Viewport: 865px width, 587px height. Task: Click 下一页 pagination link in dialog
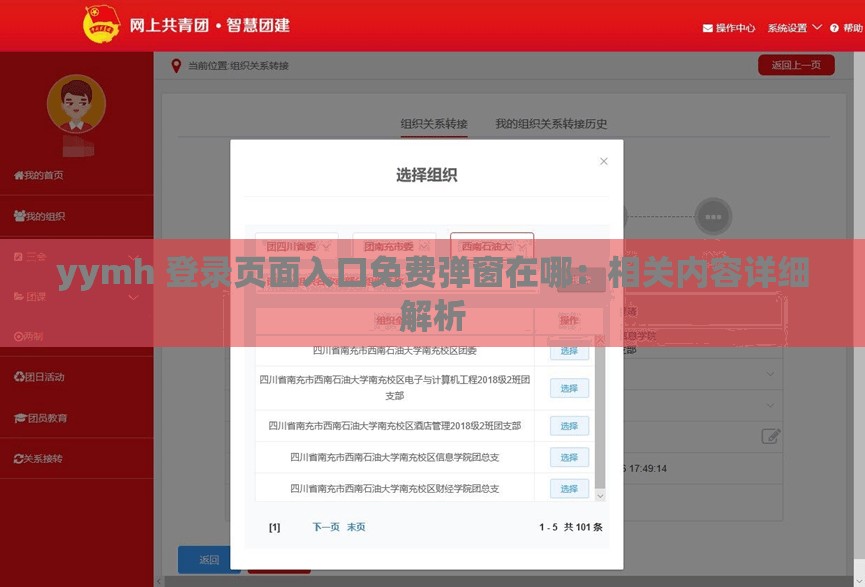(x=324, y=526)
